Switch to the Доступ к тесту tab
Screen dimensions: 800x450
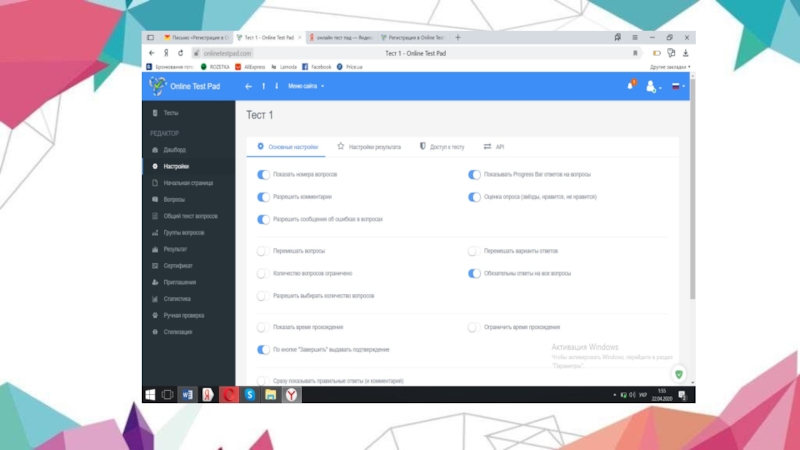(442, 147)
